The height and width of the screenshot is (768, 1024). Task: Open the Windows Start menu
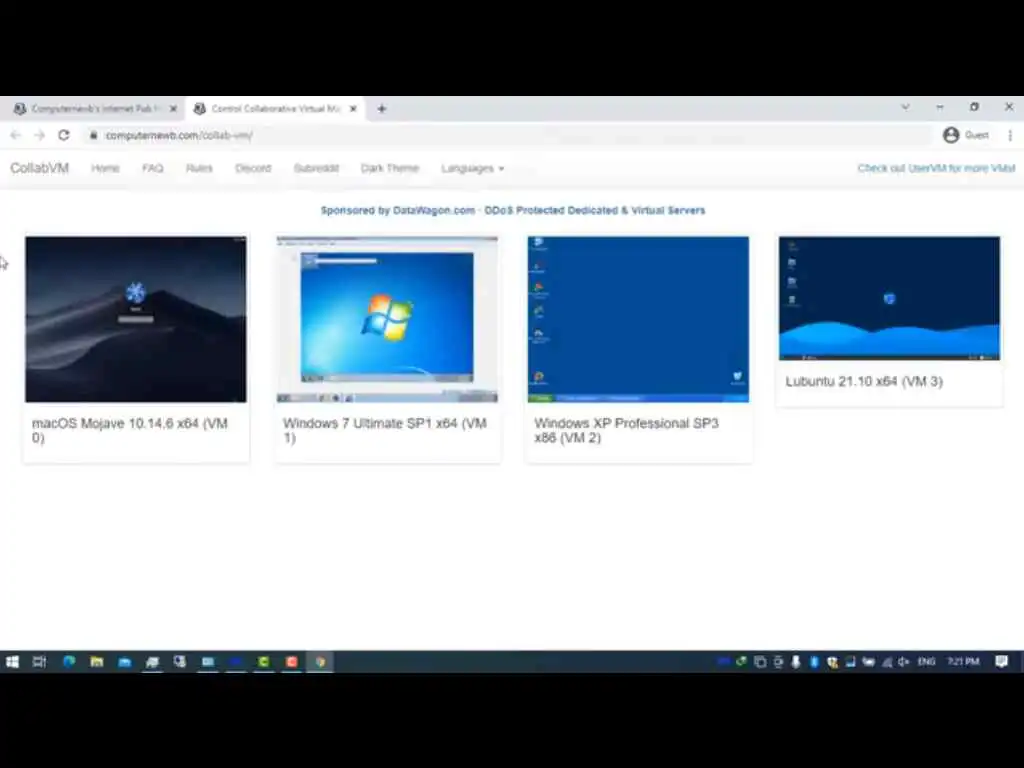pos(12,662)
